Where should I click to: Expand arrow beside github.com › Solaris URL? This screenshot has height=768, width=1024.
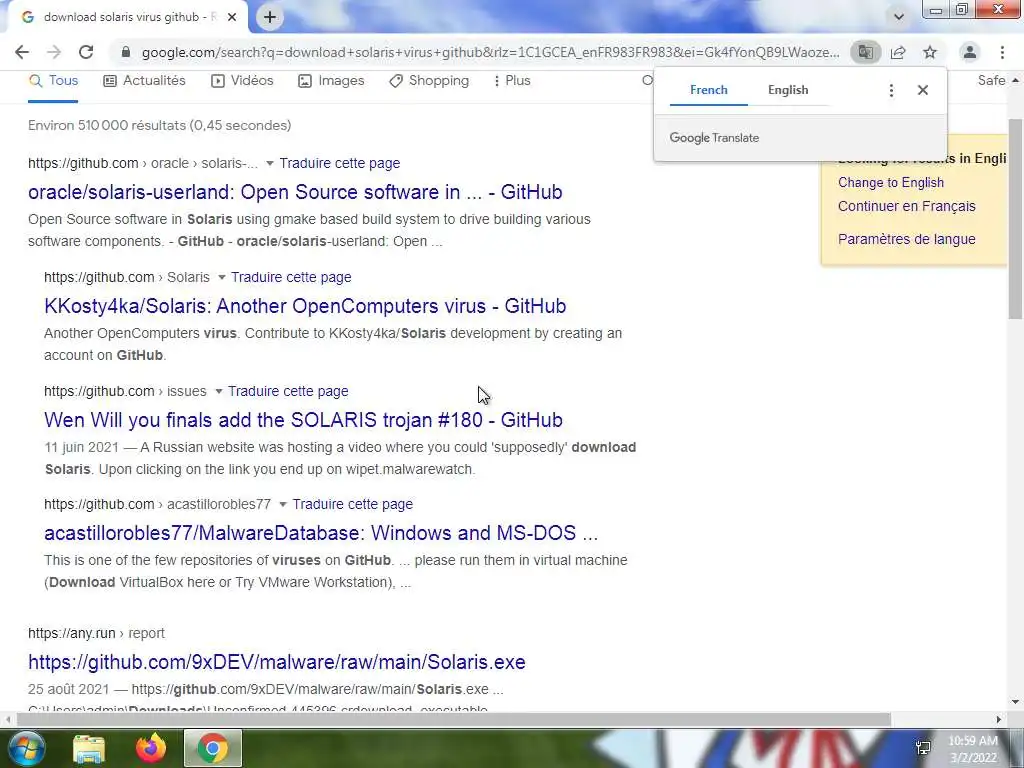point(221,278)
